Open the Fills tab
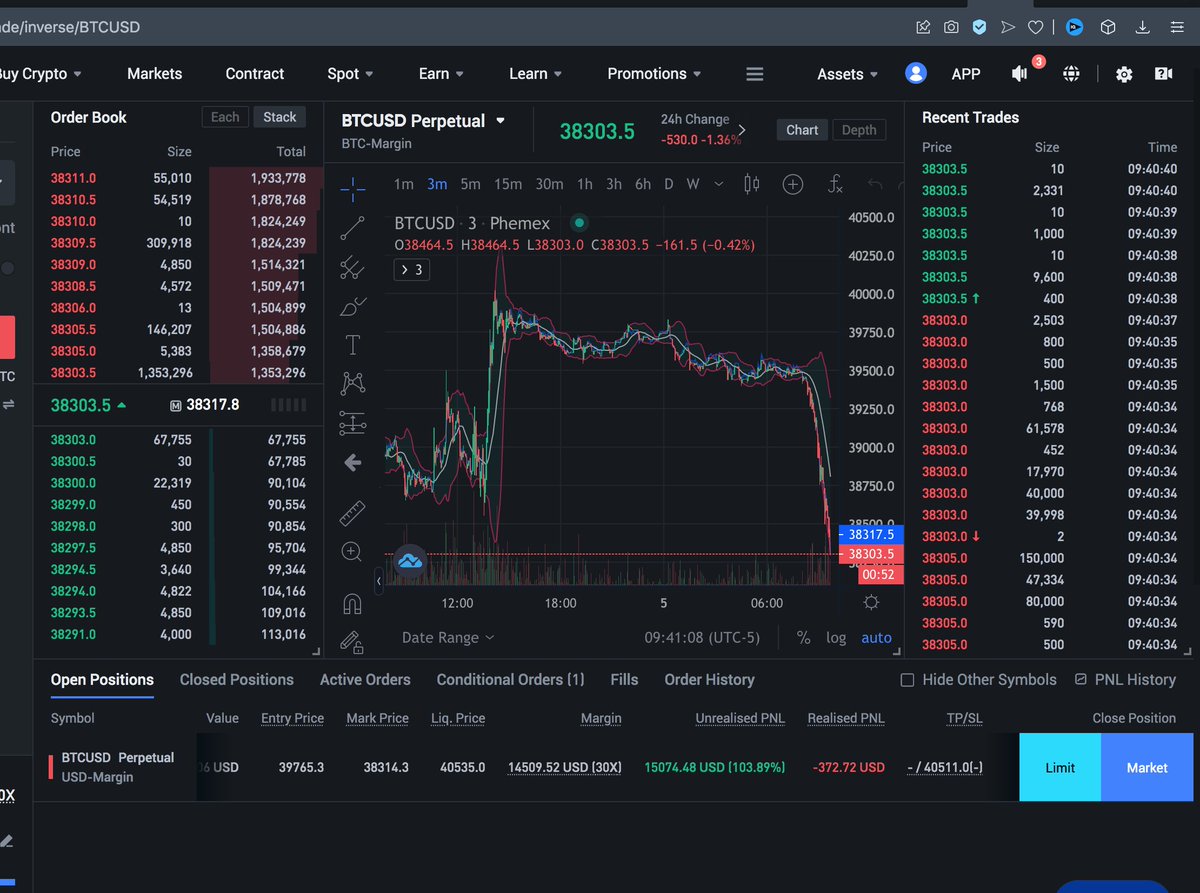Viewport: 1200px width, 893px height. point(624,680)
